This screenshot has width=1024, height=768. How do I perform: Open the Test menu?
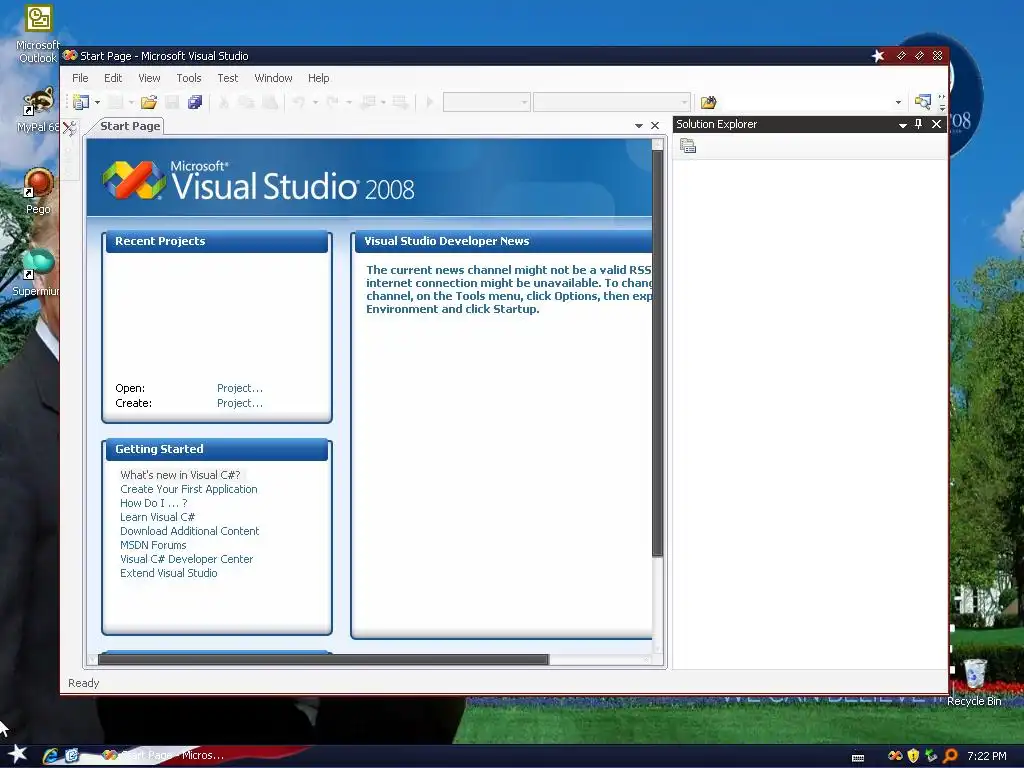(x=227, y=78)
